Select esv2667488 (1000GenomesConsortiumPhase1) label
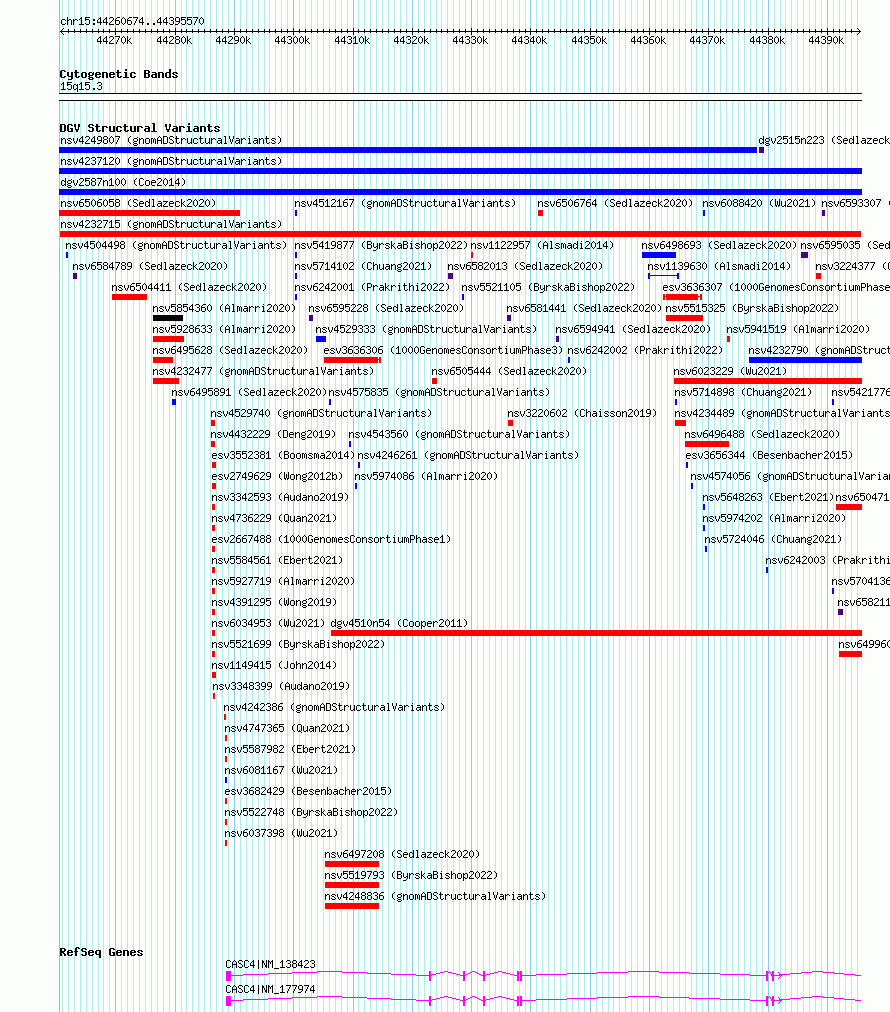Image resolution: width=890 pixels, height=1012 pixels. (x=332, y=540)
